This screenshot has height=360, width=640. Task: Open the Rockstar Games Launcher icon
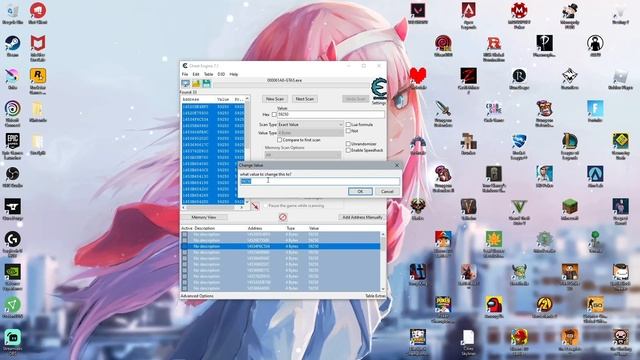pyautogui.click(x=38, y=76)
